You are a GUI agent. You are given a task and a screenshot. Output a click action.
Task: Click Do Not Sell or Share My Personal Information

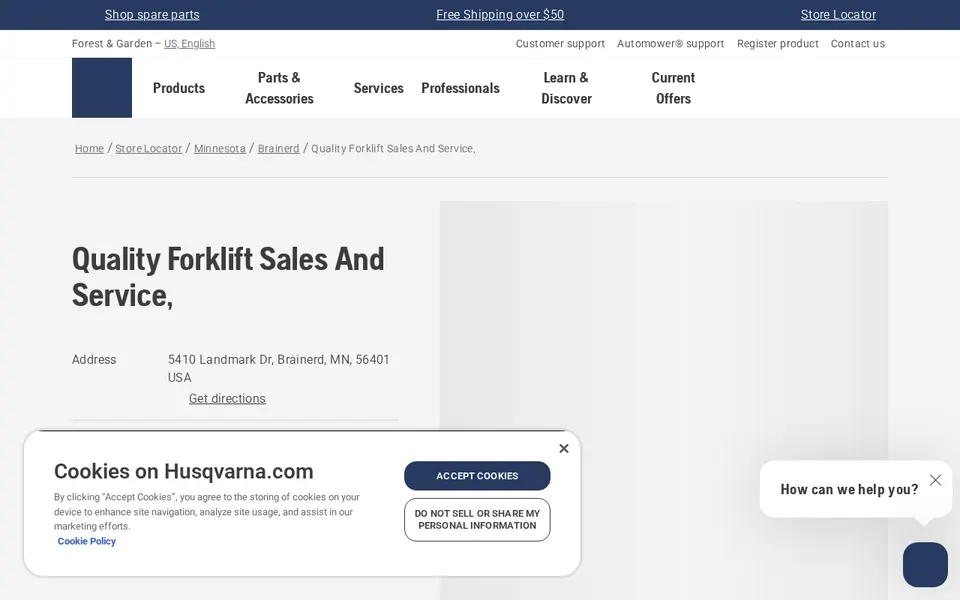coord(477,520)
